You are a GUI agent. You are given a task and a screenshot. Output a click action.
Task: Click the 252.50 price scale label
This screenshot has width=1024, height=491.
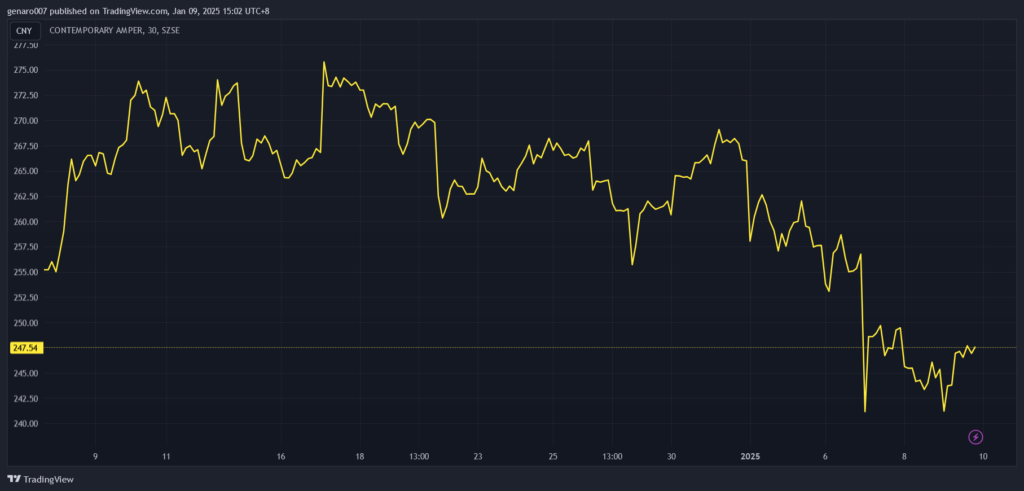click(25, 298)
